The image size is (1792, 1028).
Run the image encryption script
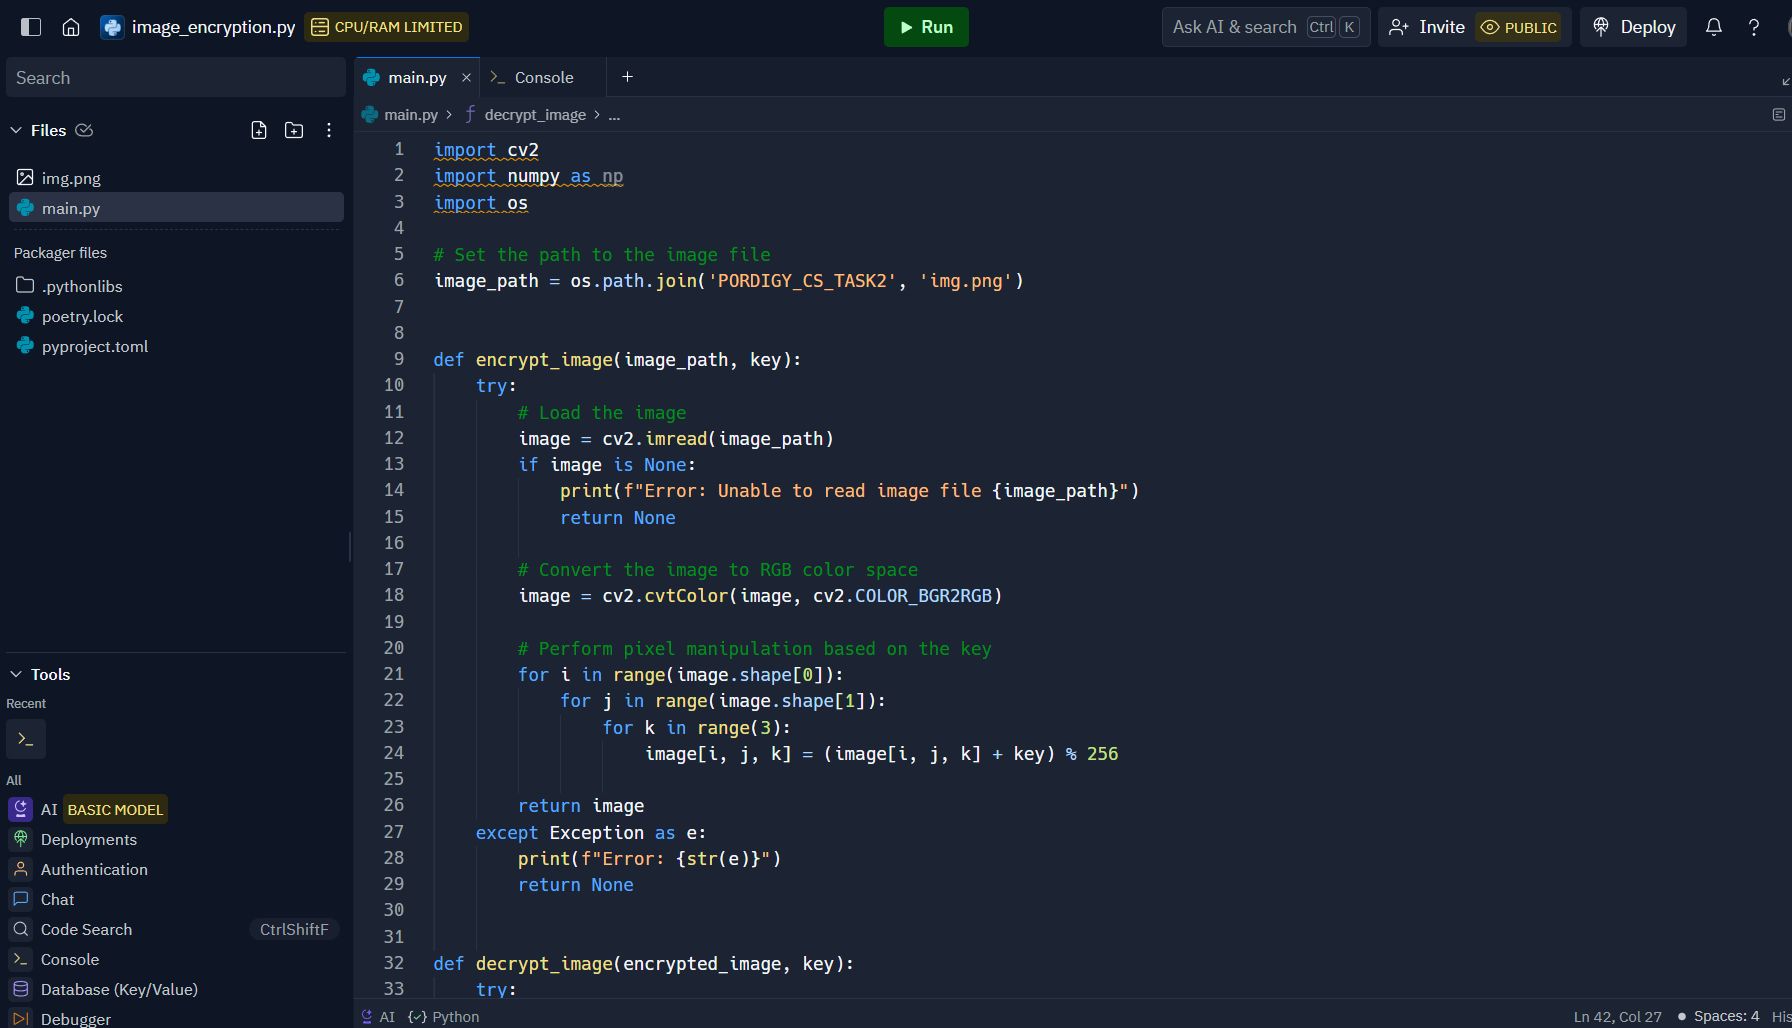tap(925, 27)
